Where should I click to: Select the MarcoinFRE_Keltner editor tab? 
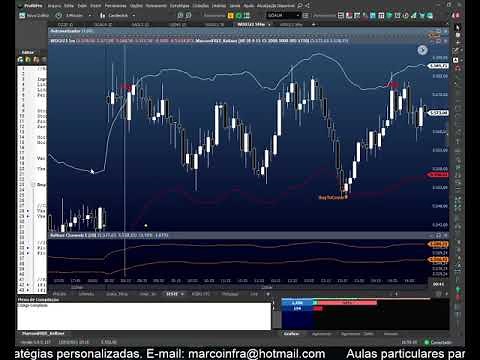tap(43, 333)
